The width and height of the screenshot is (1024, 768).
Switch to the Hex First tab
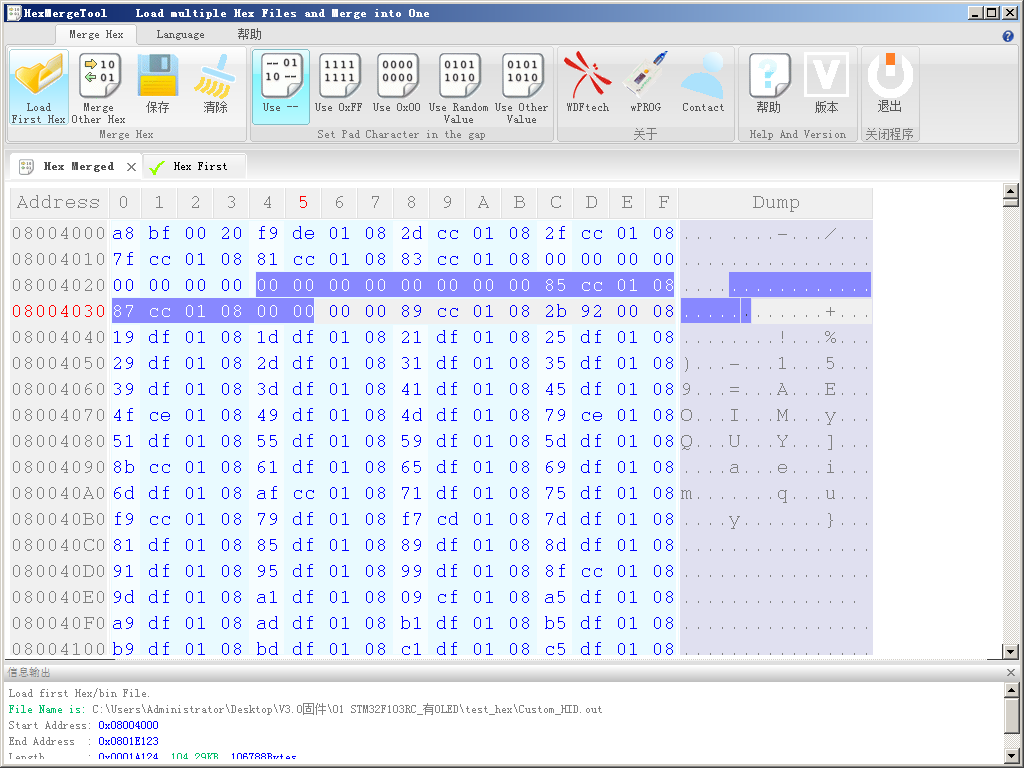click(199, 166)
